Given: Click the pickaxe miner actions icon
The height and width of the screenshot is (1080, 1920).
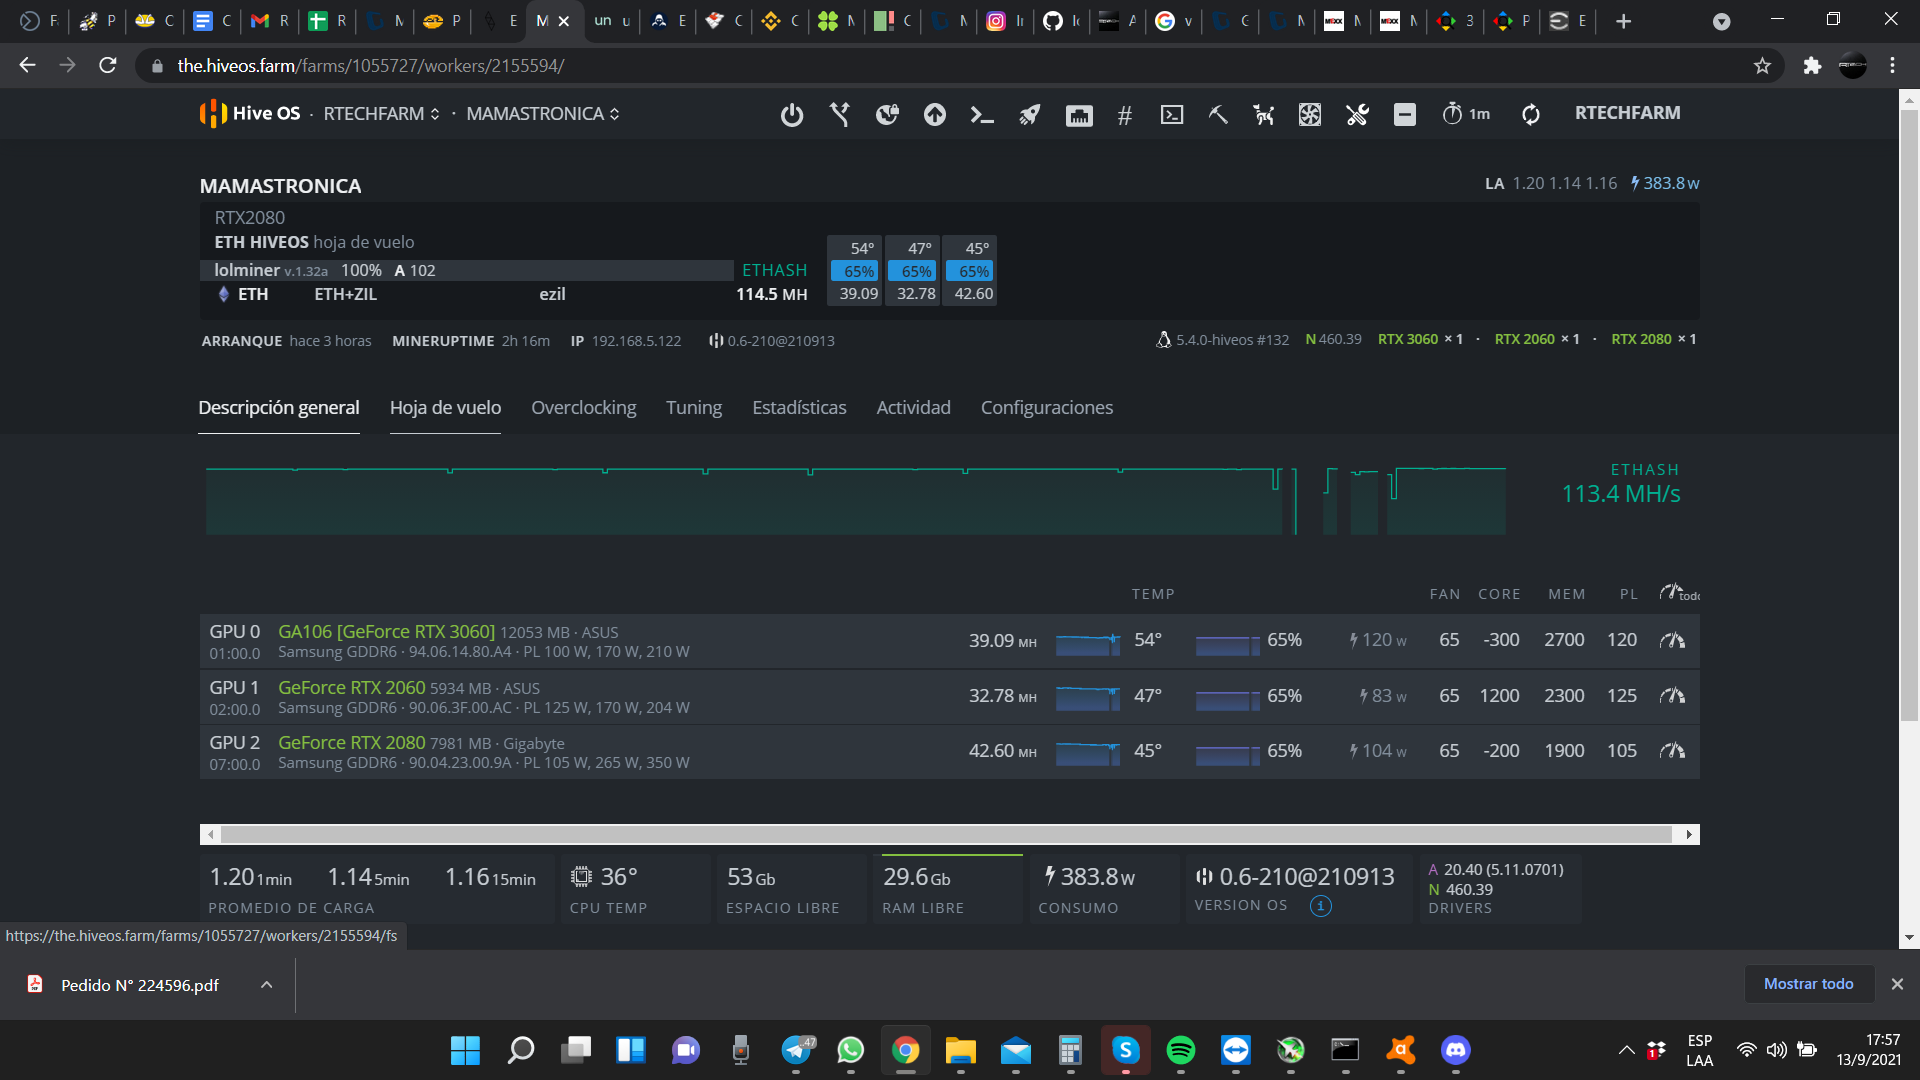Looking at the screenshot, I should click(x=1218, y=115).
